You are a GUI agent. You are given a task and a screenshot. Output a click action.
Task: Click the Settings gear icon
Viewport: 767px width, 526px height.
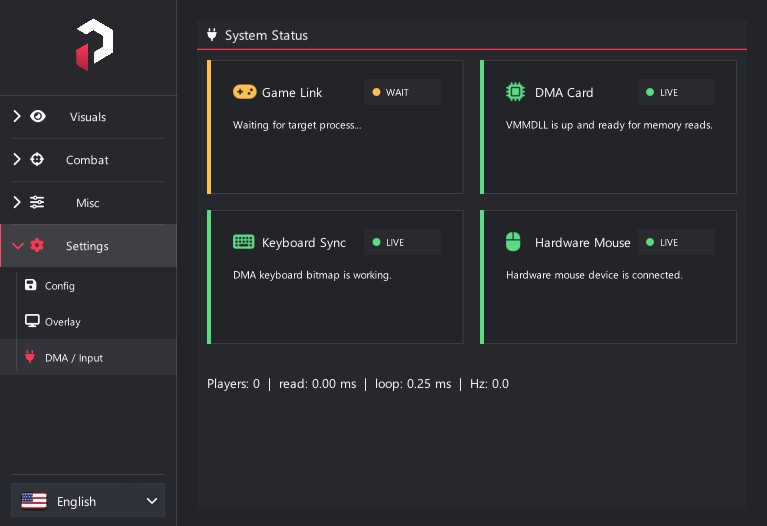point(37,245)
